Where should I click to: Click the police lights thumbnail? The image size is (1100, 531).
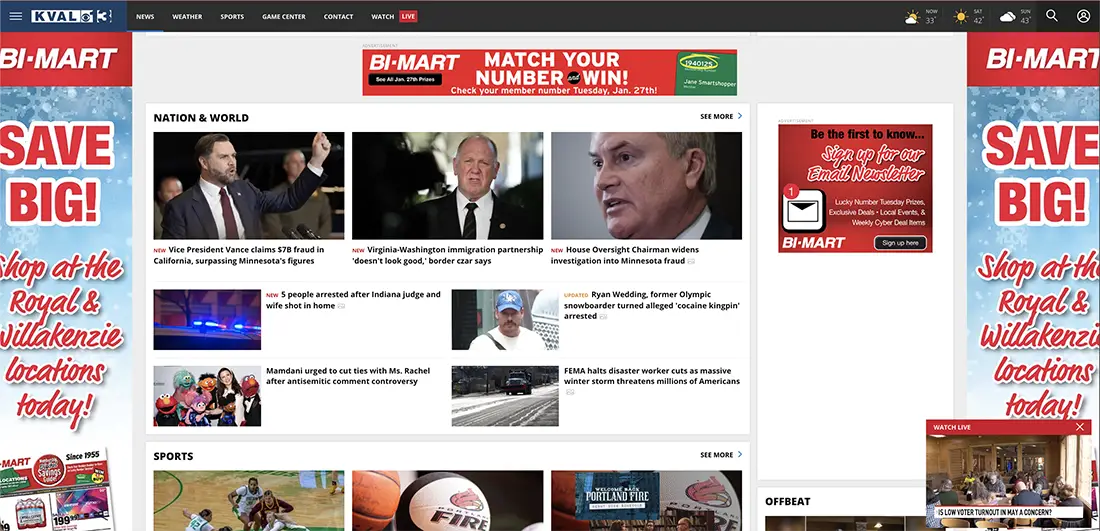(207, 320)
